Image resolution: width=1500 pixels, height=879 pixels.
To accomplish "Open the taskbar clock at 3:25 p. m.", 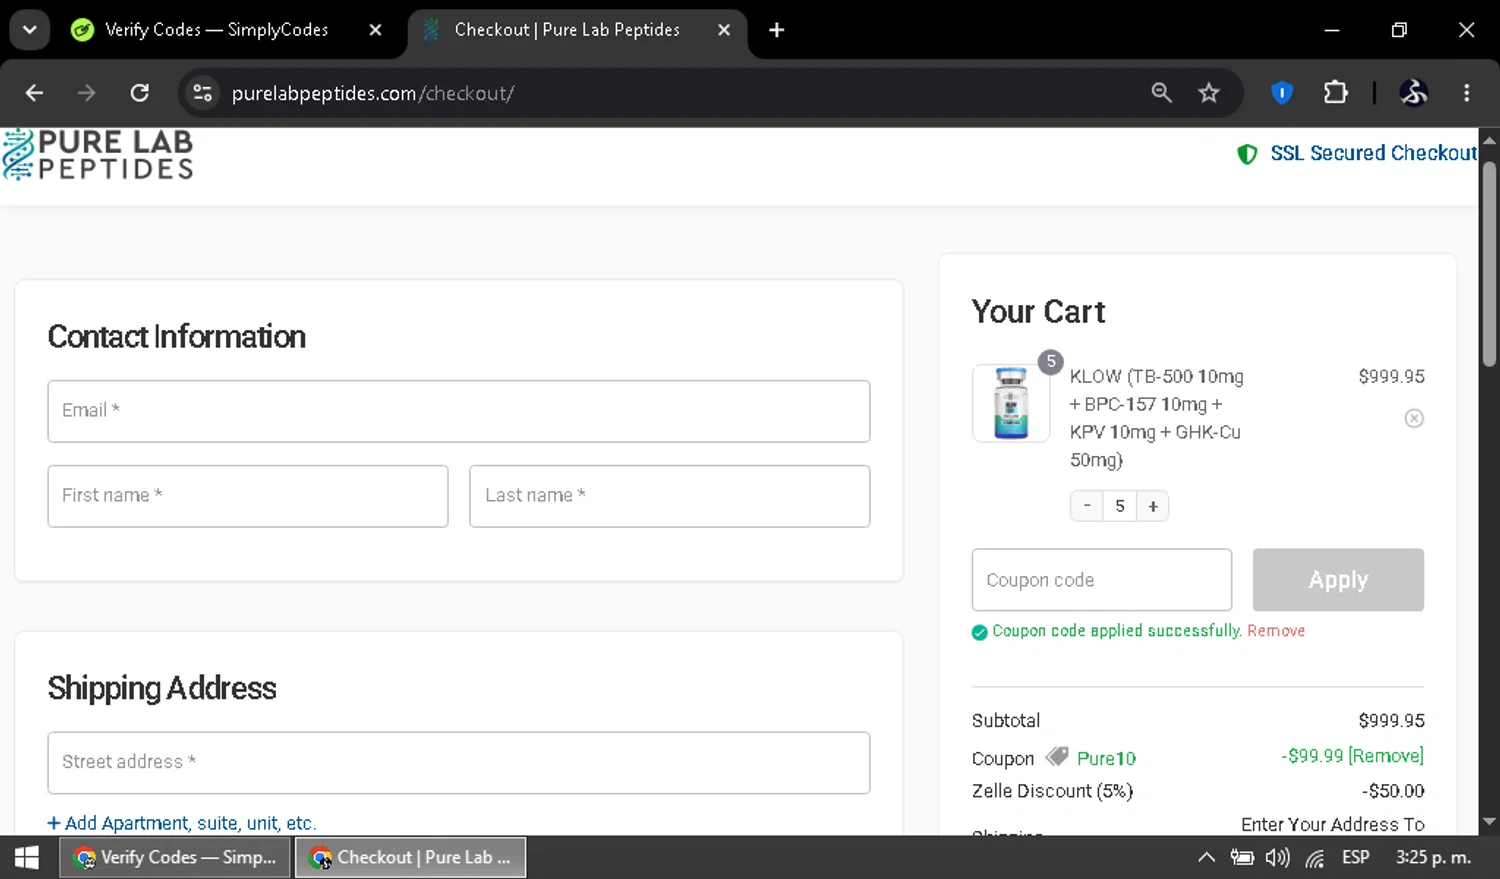I will tap(1434, 857).
